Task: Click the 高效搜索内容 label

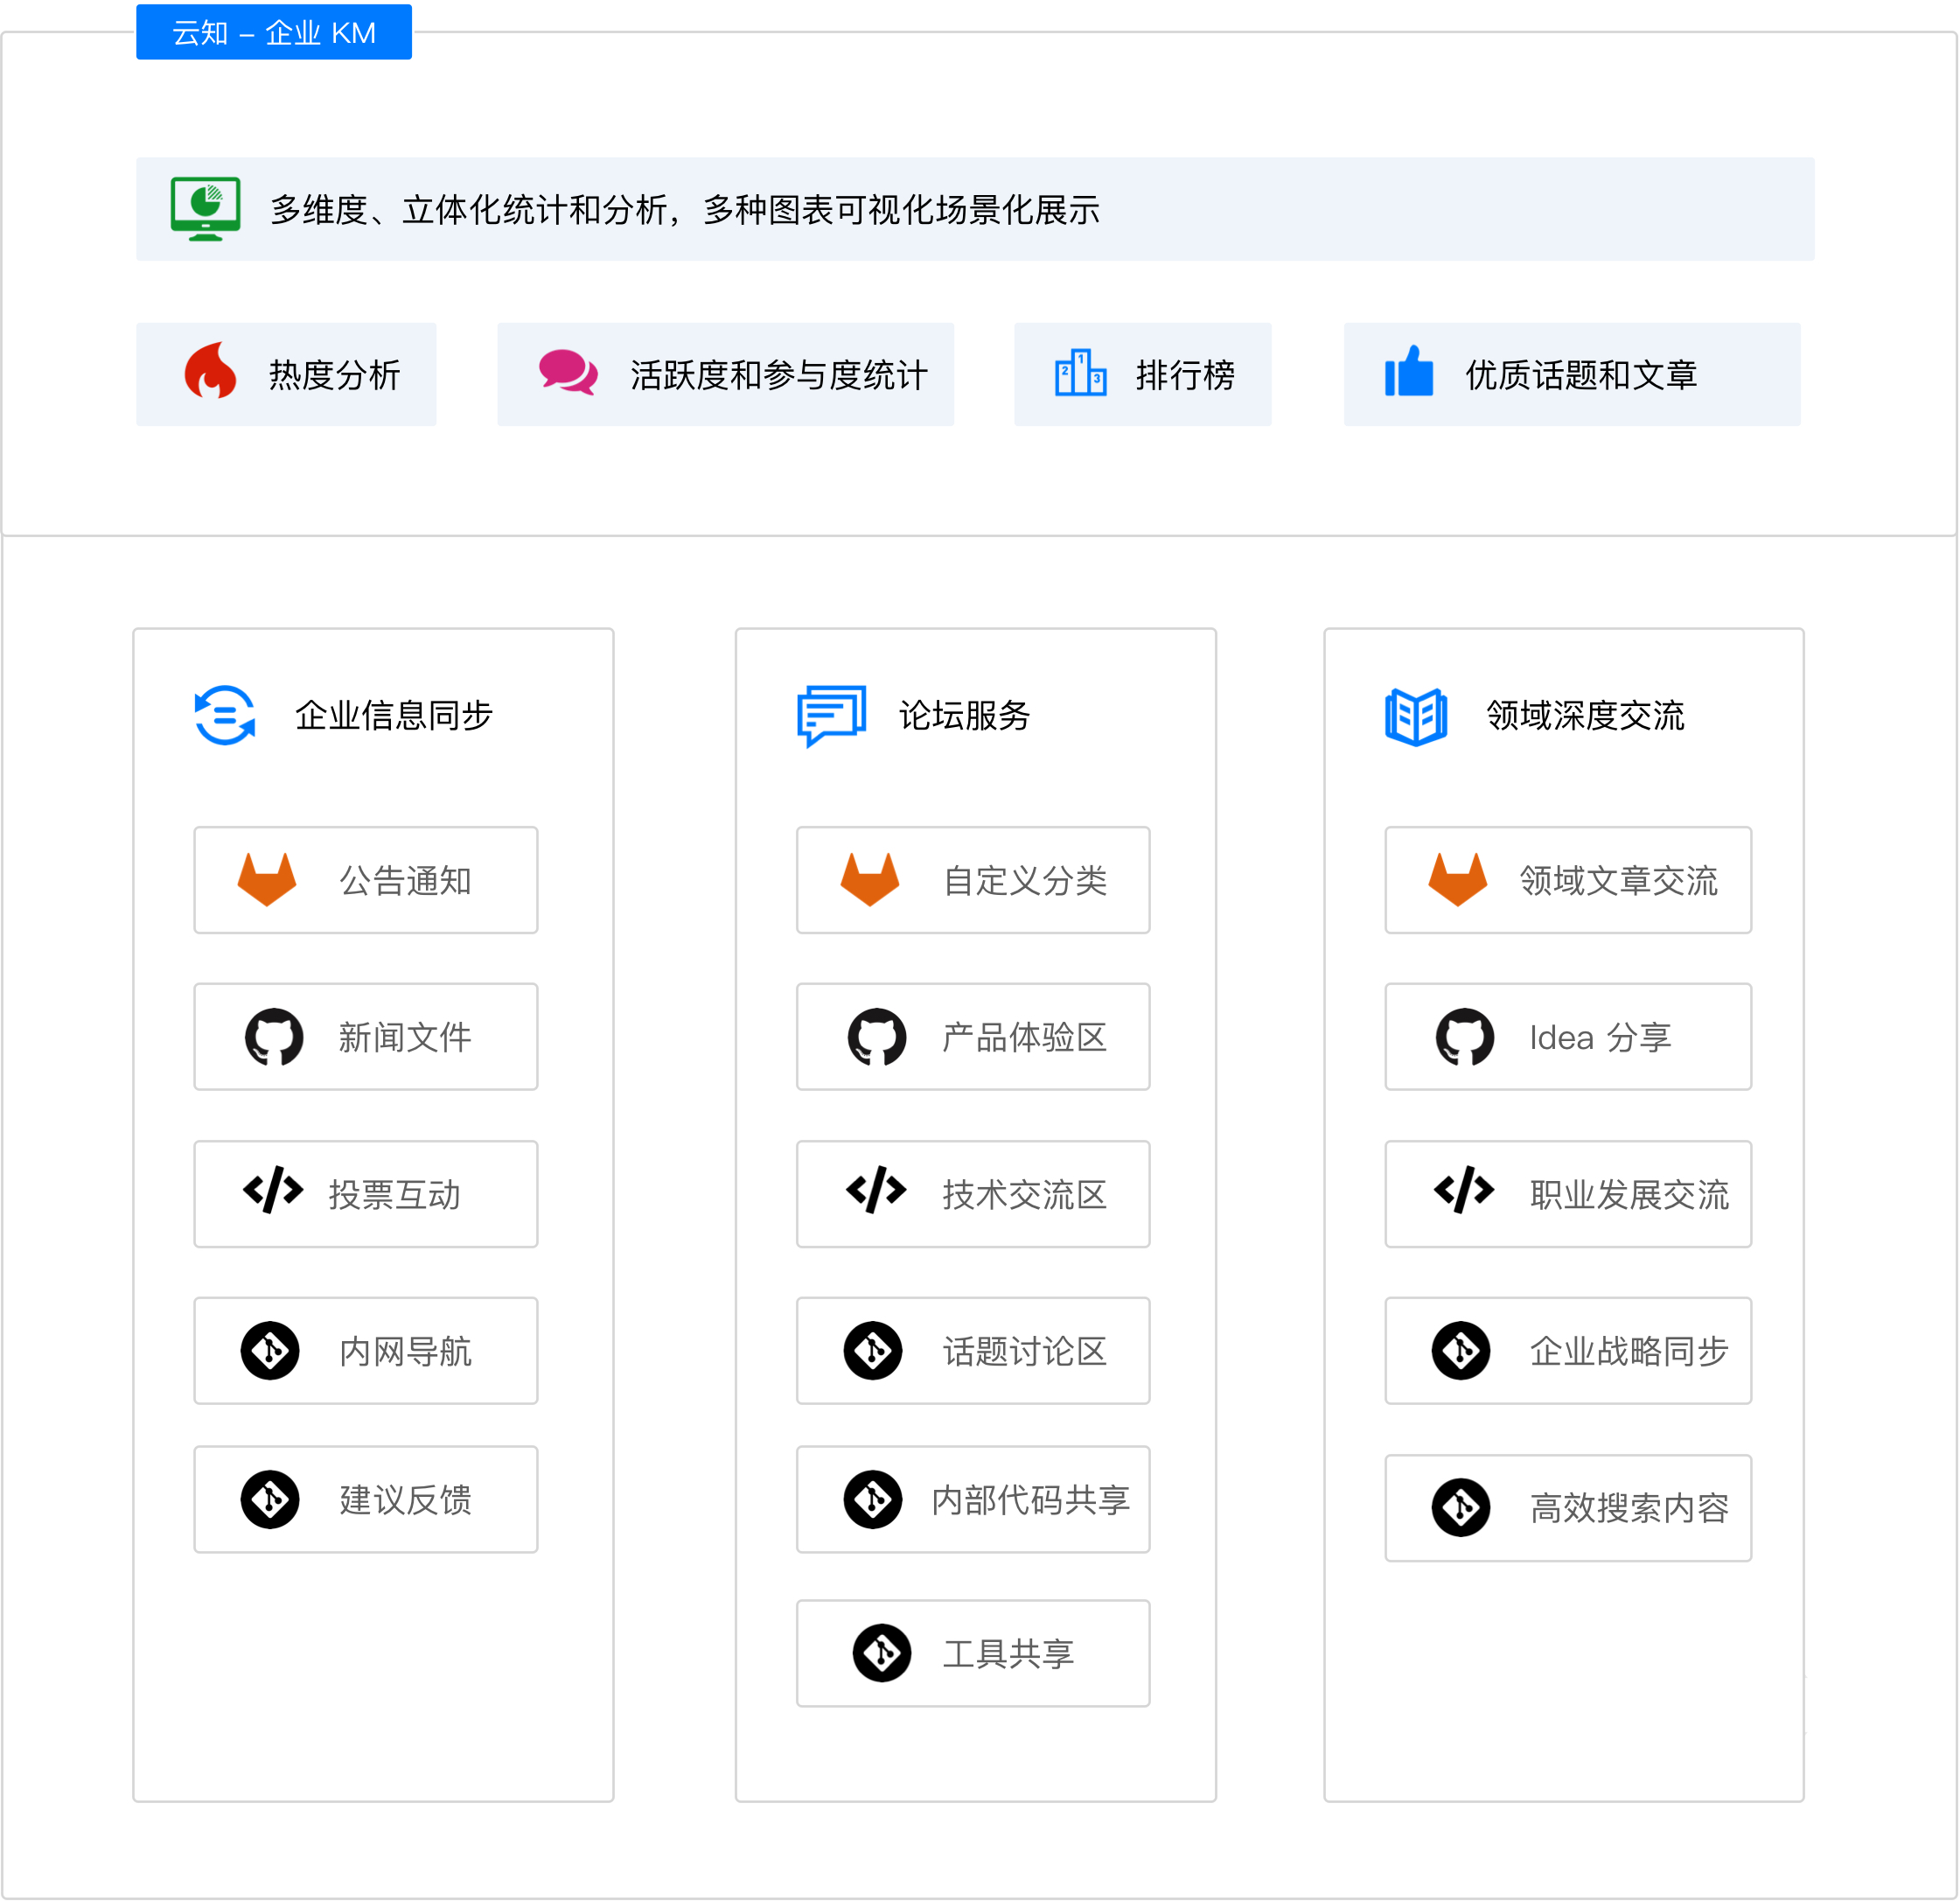Action: [x=1629, y=1508]
